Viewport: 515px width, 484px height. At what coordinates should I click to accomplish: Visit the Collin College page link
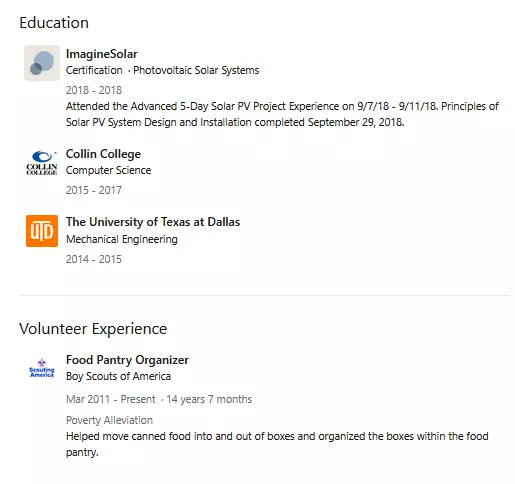pos(103,154)
